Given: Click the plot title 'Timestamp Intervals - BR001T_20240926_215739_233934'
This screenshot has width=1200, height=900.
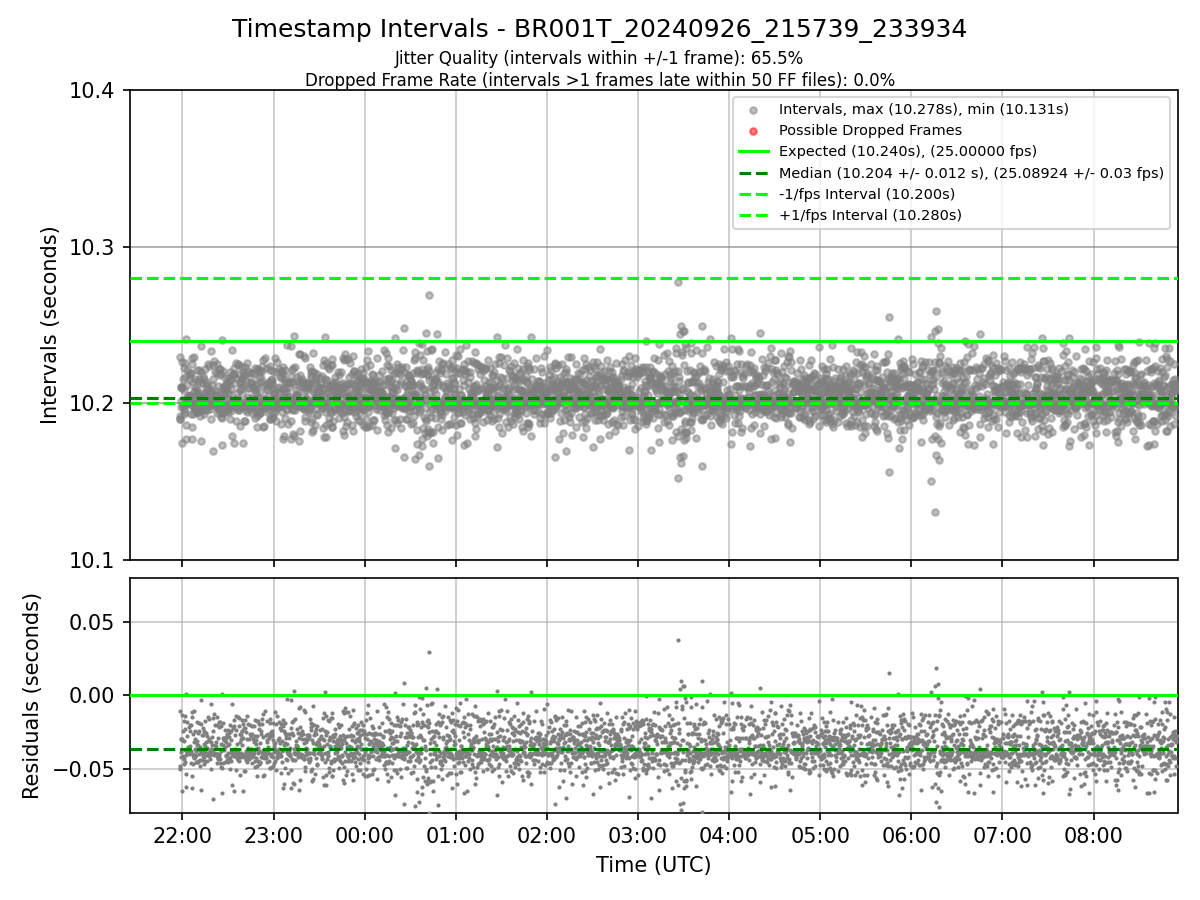Looking at the screenshot, I should pyautogui.click(x=599, y=29).
